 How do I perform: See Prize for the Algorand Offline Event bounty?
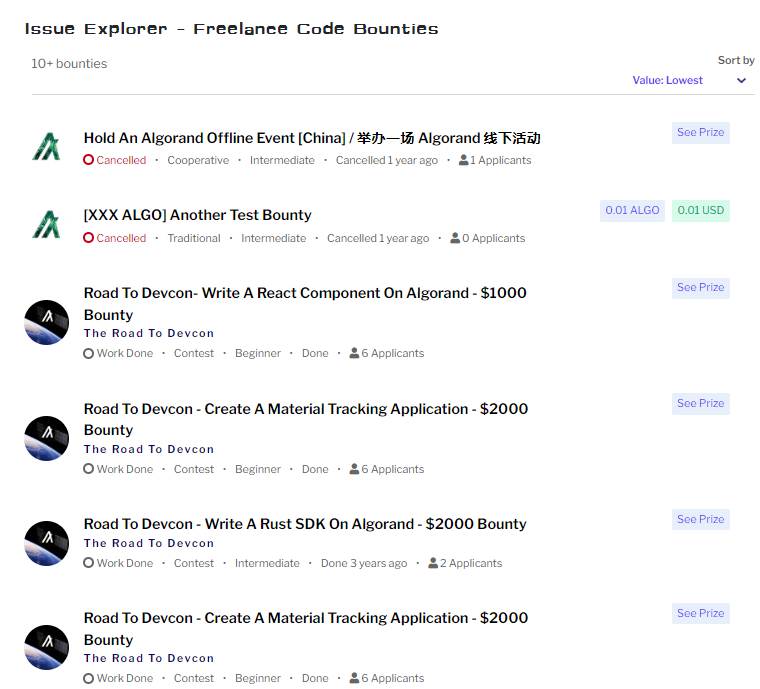[x=700, y=132]
